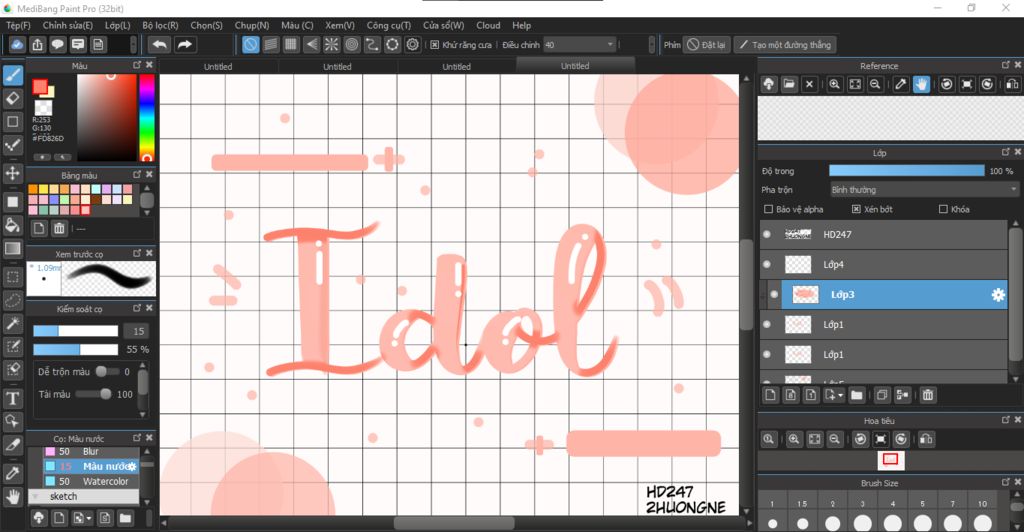Hide the HD247 layer
The width and height of the screenshot is (1024, 532).
767,234
